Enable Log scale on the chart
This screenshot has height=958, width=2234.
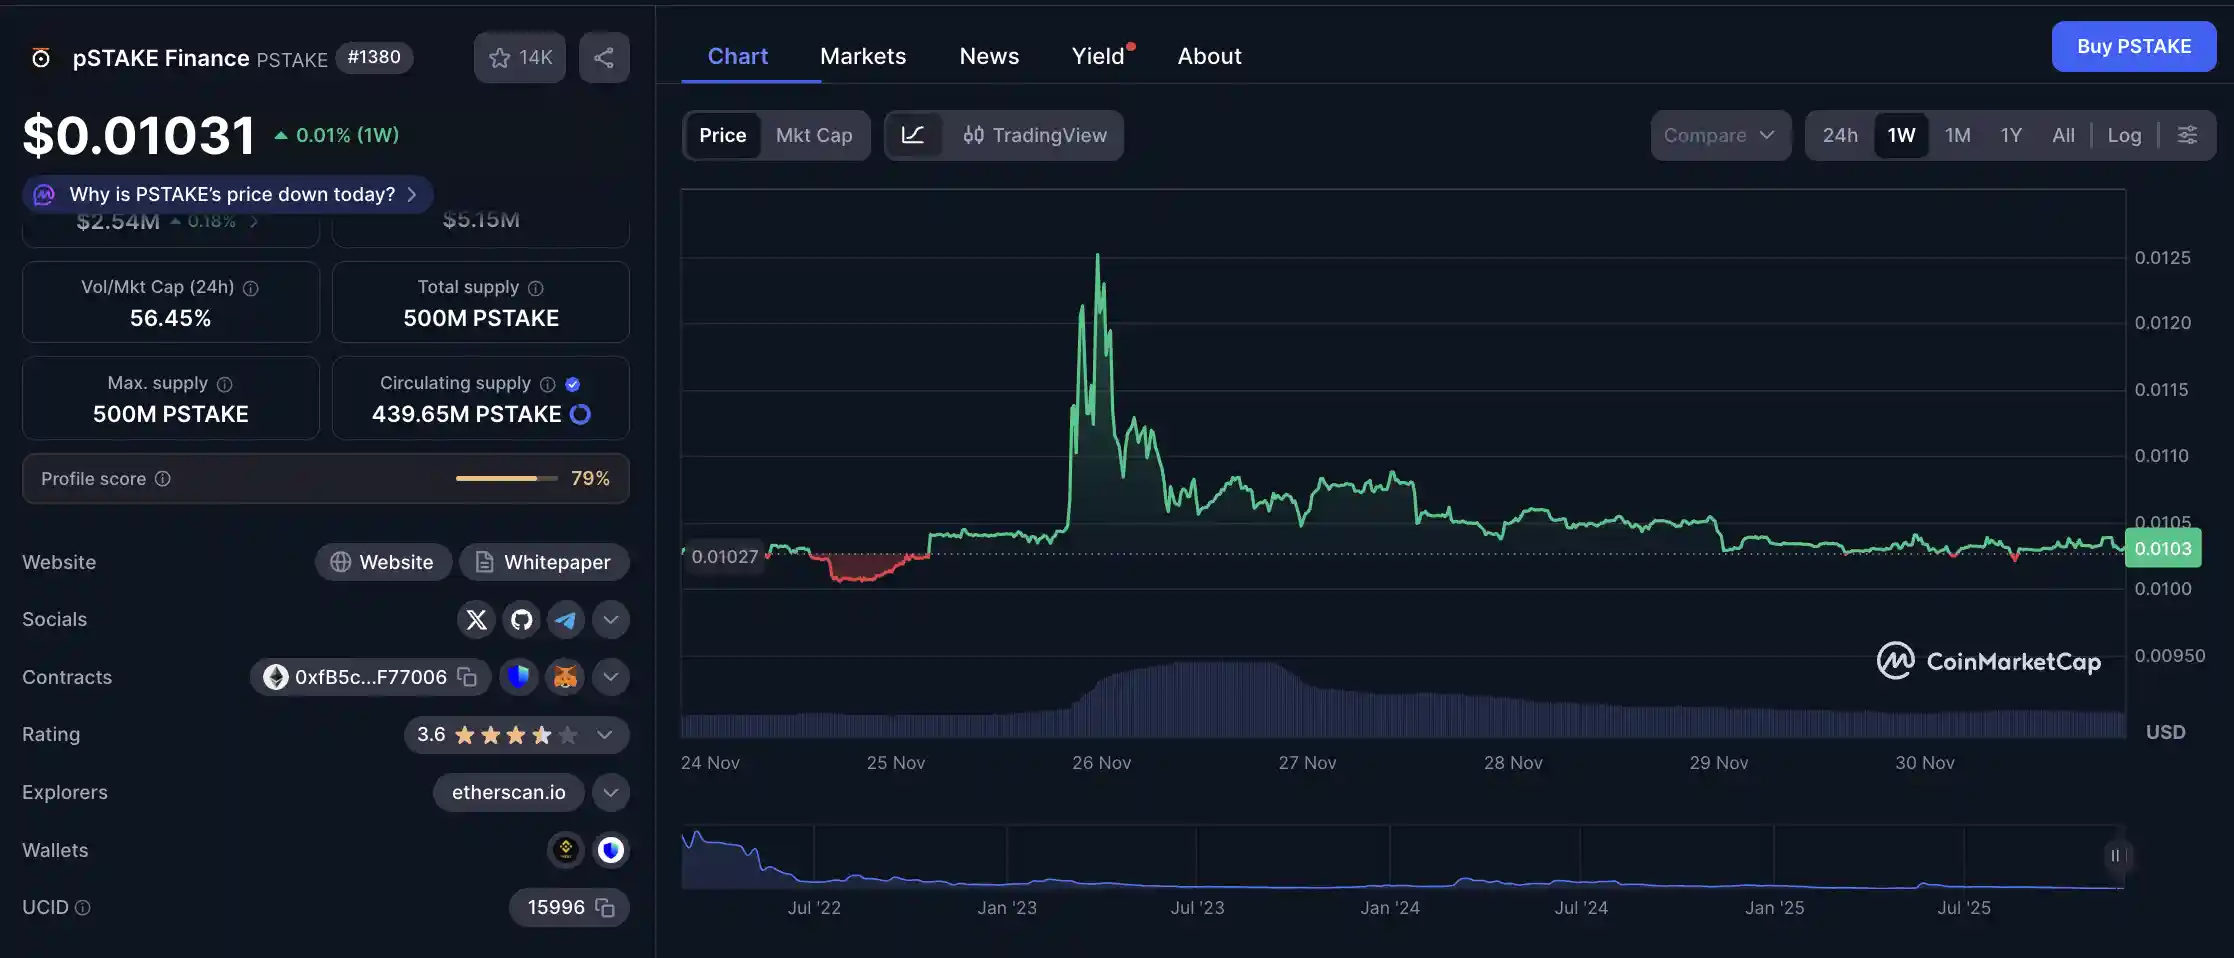click(2124, 135)
